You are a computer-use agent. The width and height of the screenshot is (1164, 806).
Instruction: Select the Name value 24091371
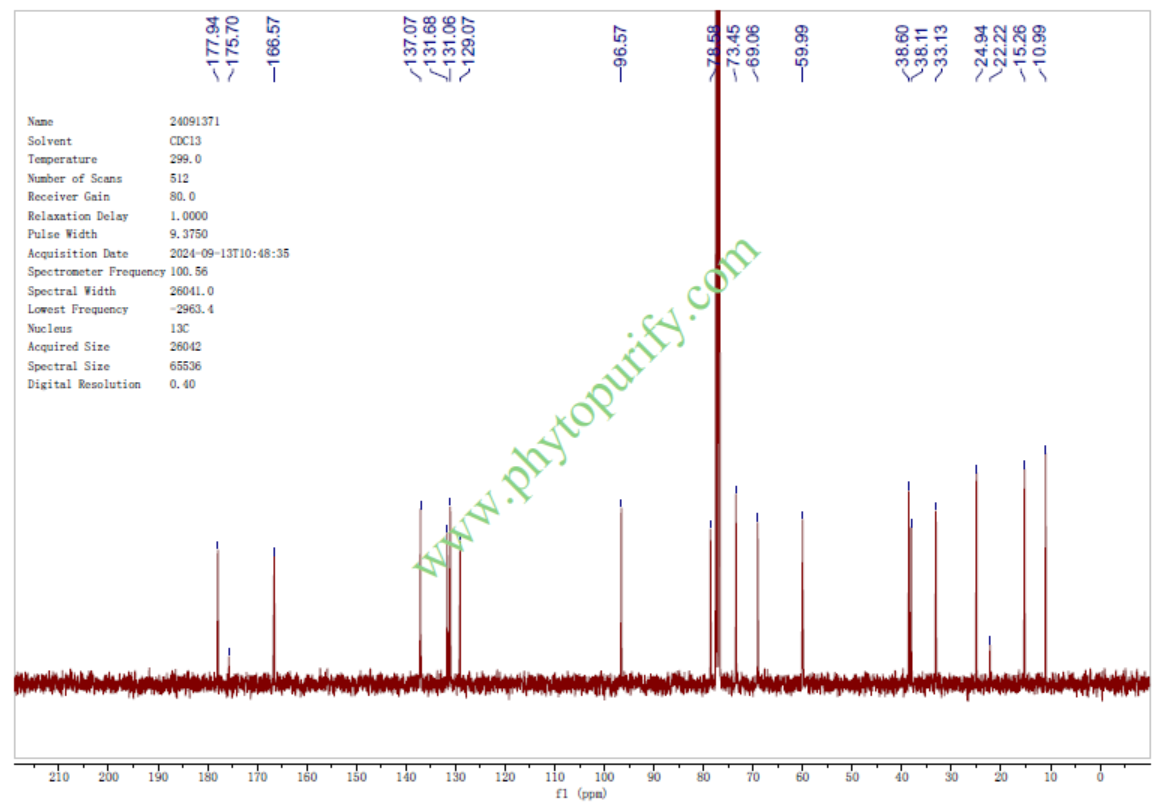pos(195,121)
